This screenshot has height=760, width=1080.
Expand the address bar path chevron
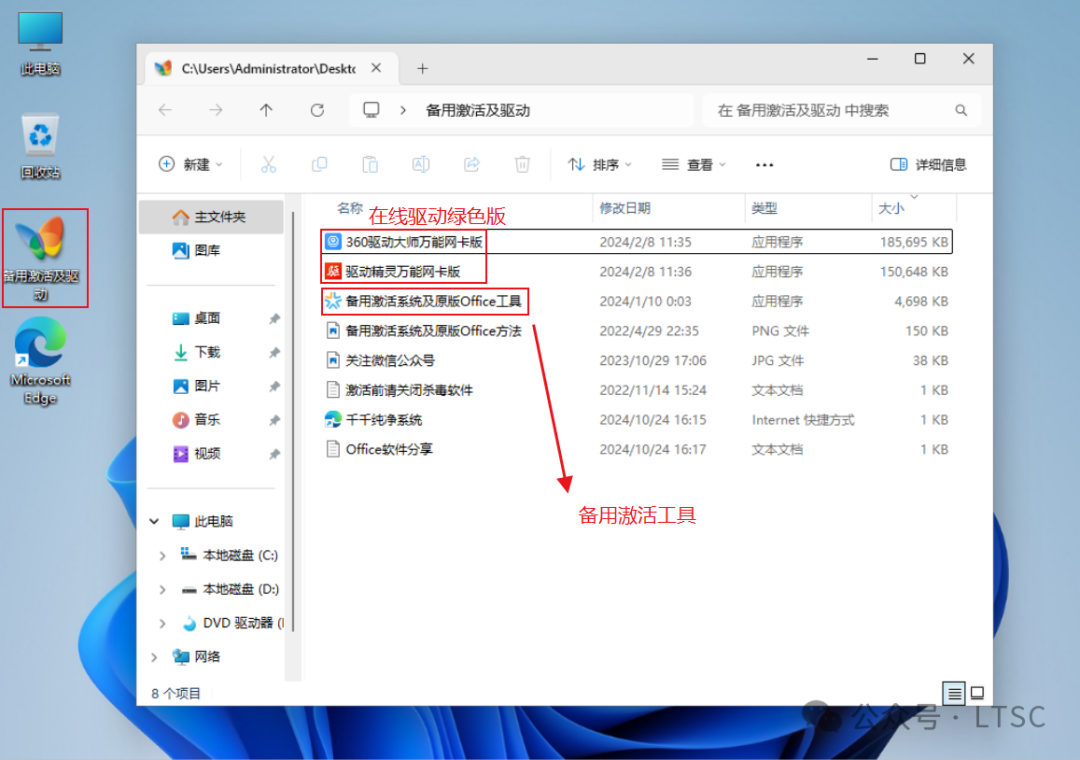tap(403, 110)
